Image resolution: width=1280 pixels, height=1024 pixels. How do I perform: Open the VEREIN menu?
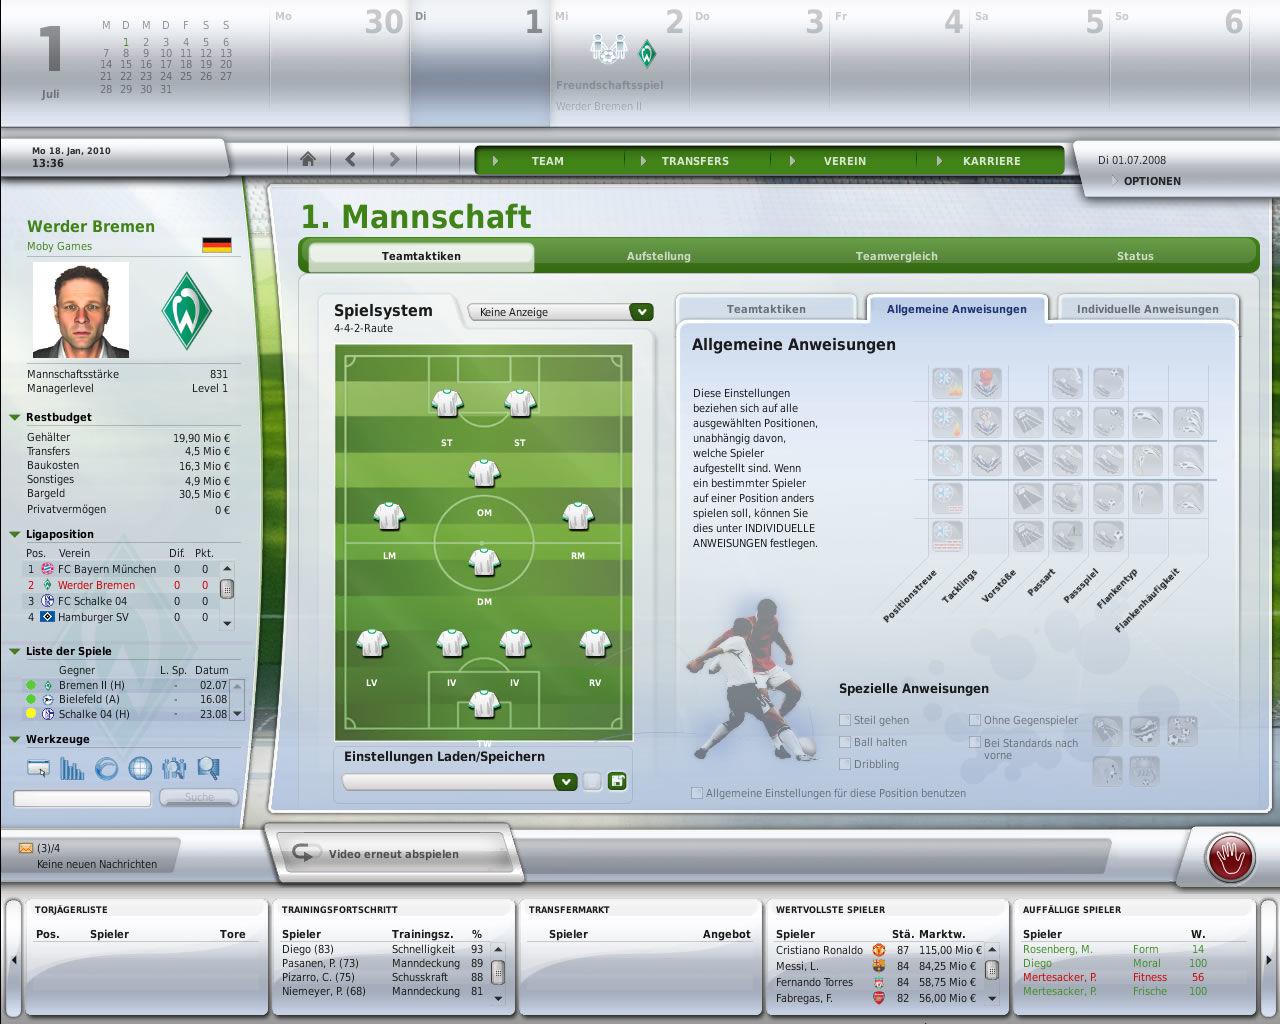coord(844,161)
